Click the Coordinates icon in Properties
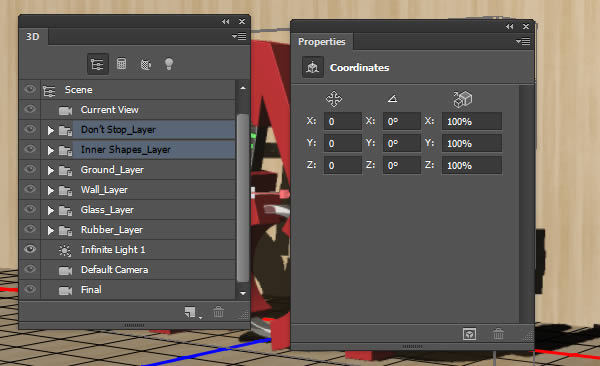The image size is (600, 366). [x=313, y=67]
